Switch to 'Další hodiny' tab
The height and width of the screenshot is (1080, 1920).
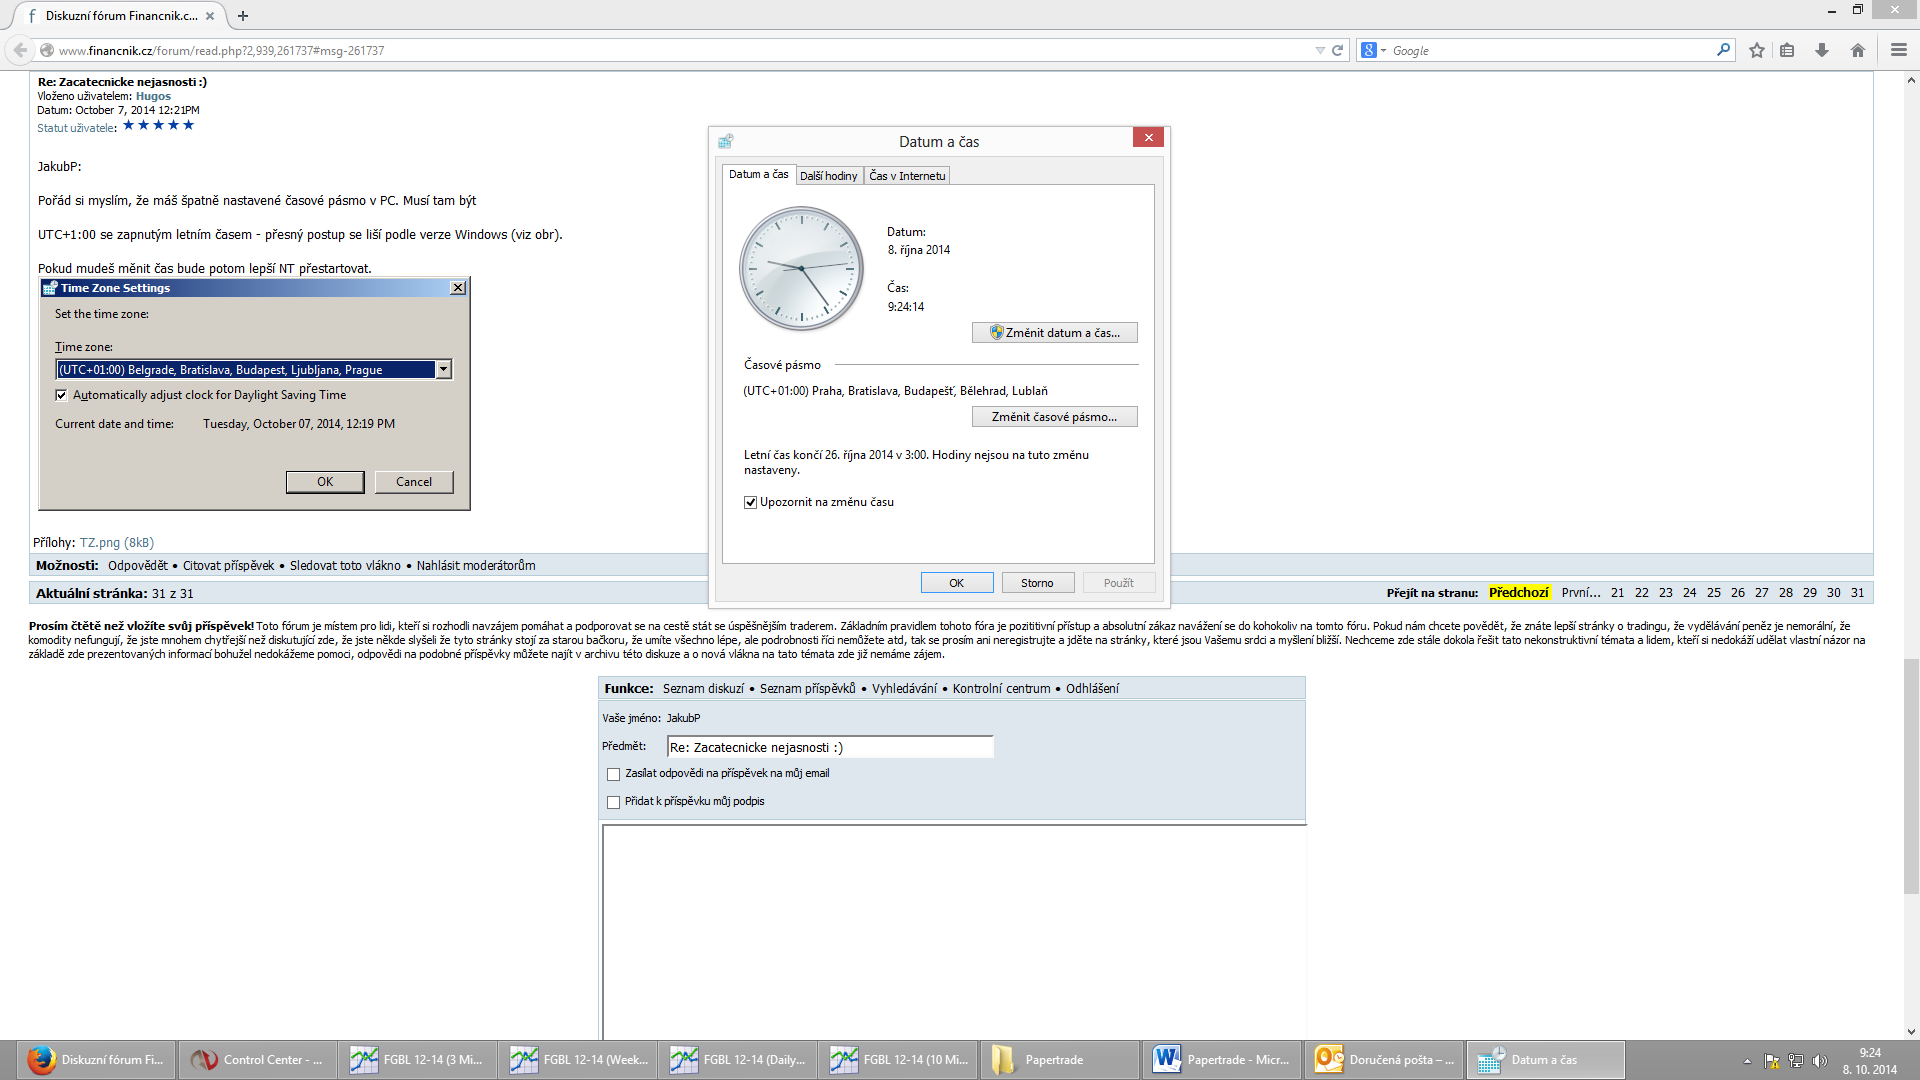[x=828, y=175]
